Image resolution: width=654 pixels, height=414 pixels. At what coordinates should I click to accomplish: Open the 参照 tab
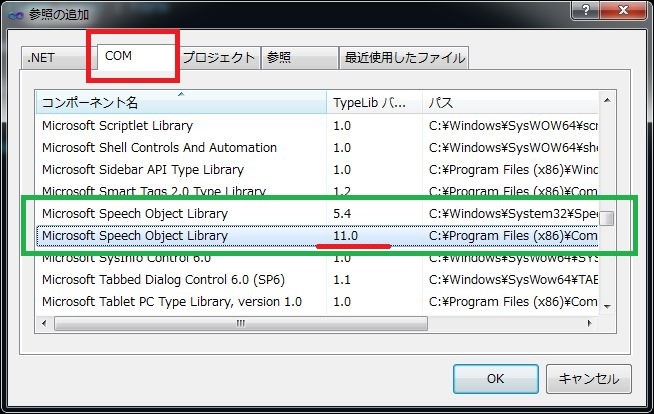coord(299,58)
